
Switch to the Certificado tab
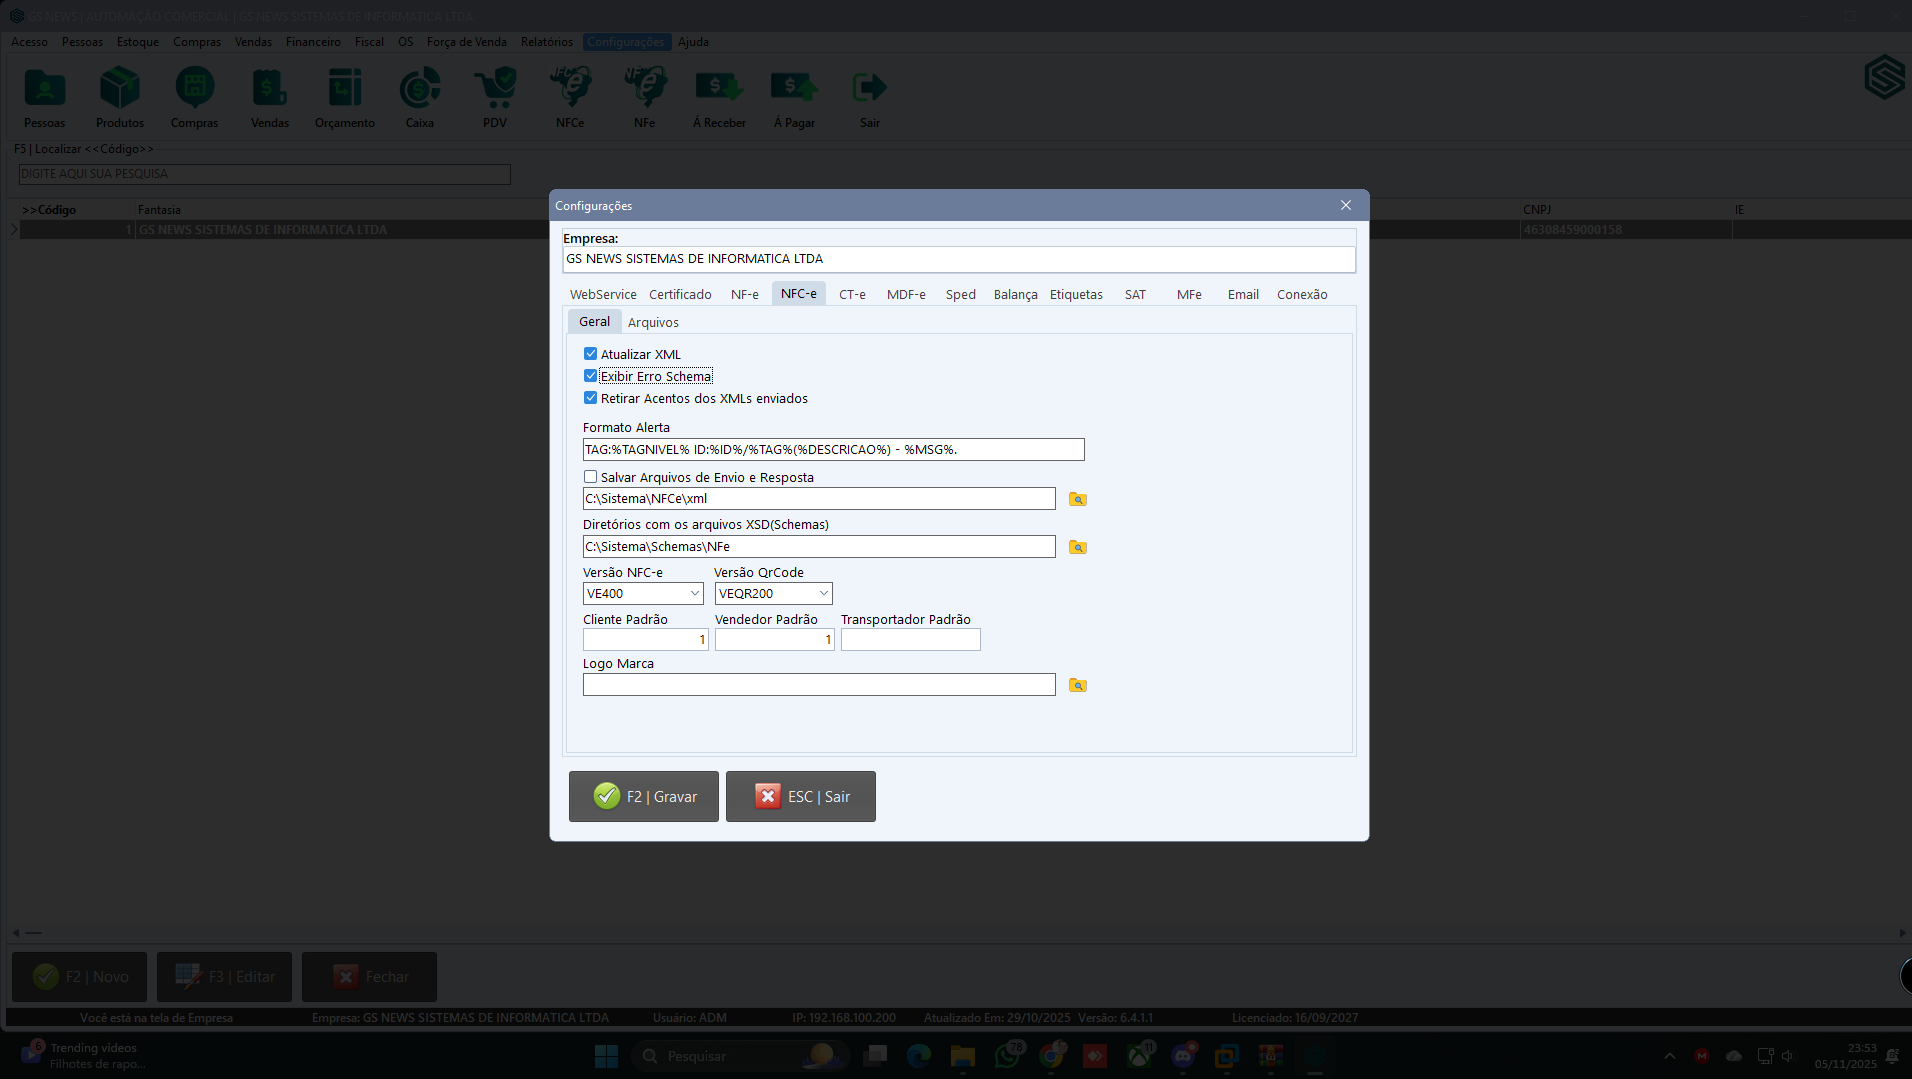click(x=680, y=294)
